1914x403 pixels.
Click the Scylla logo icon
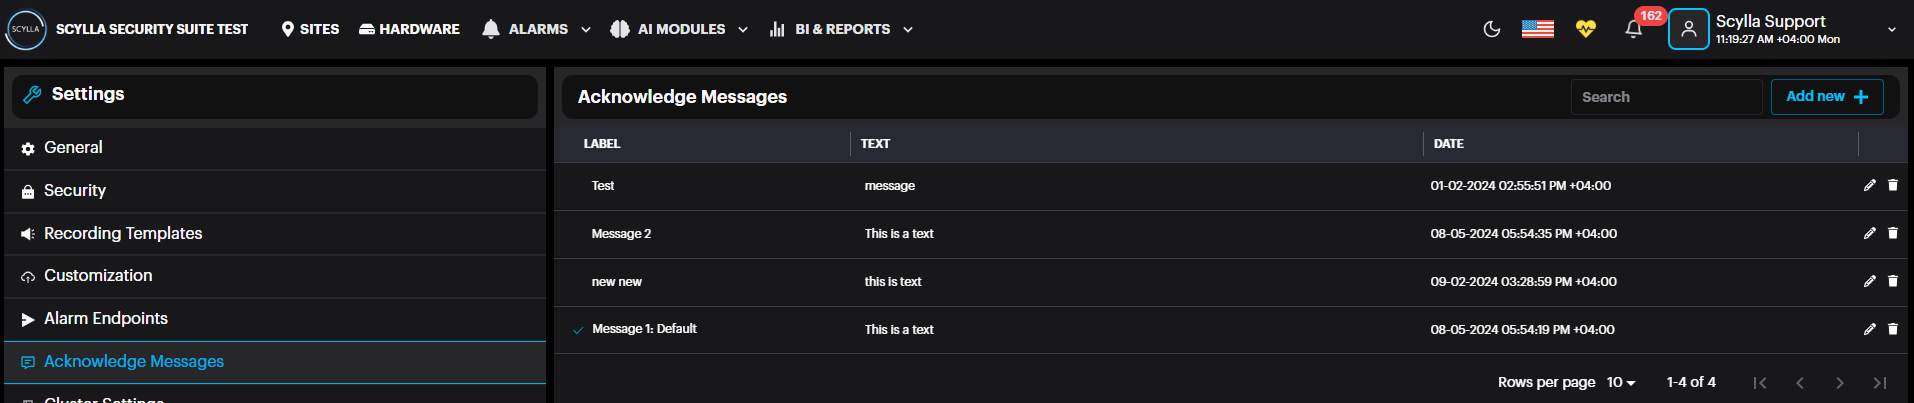(x=26, y=29)
